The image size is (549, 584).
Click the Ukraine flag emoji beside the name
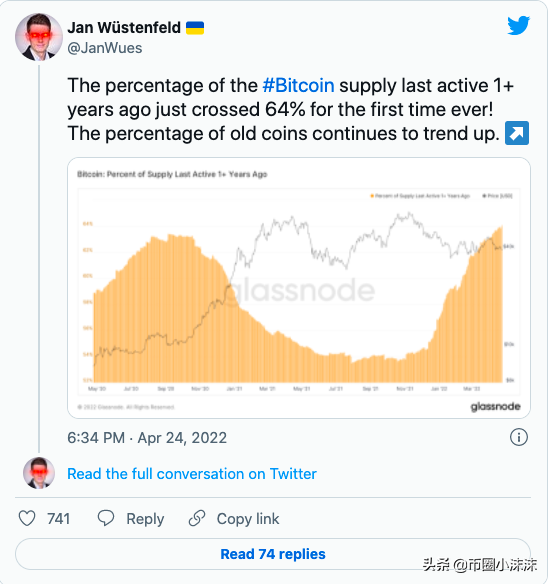[195, 28]
